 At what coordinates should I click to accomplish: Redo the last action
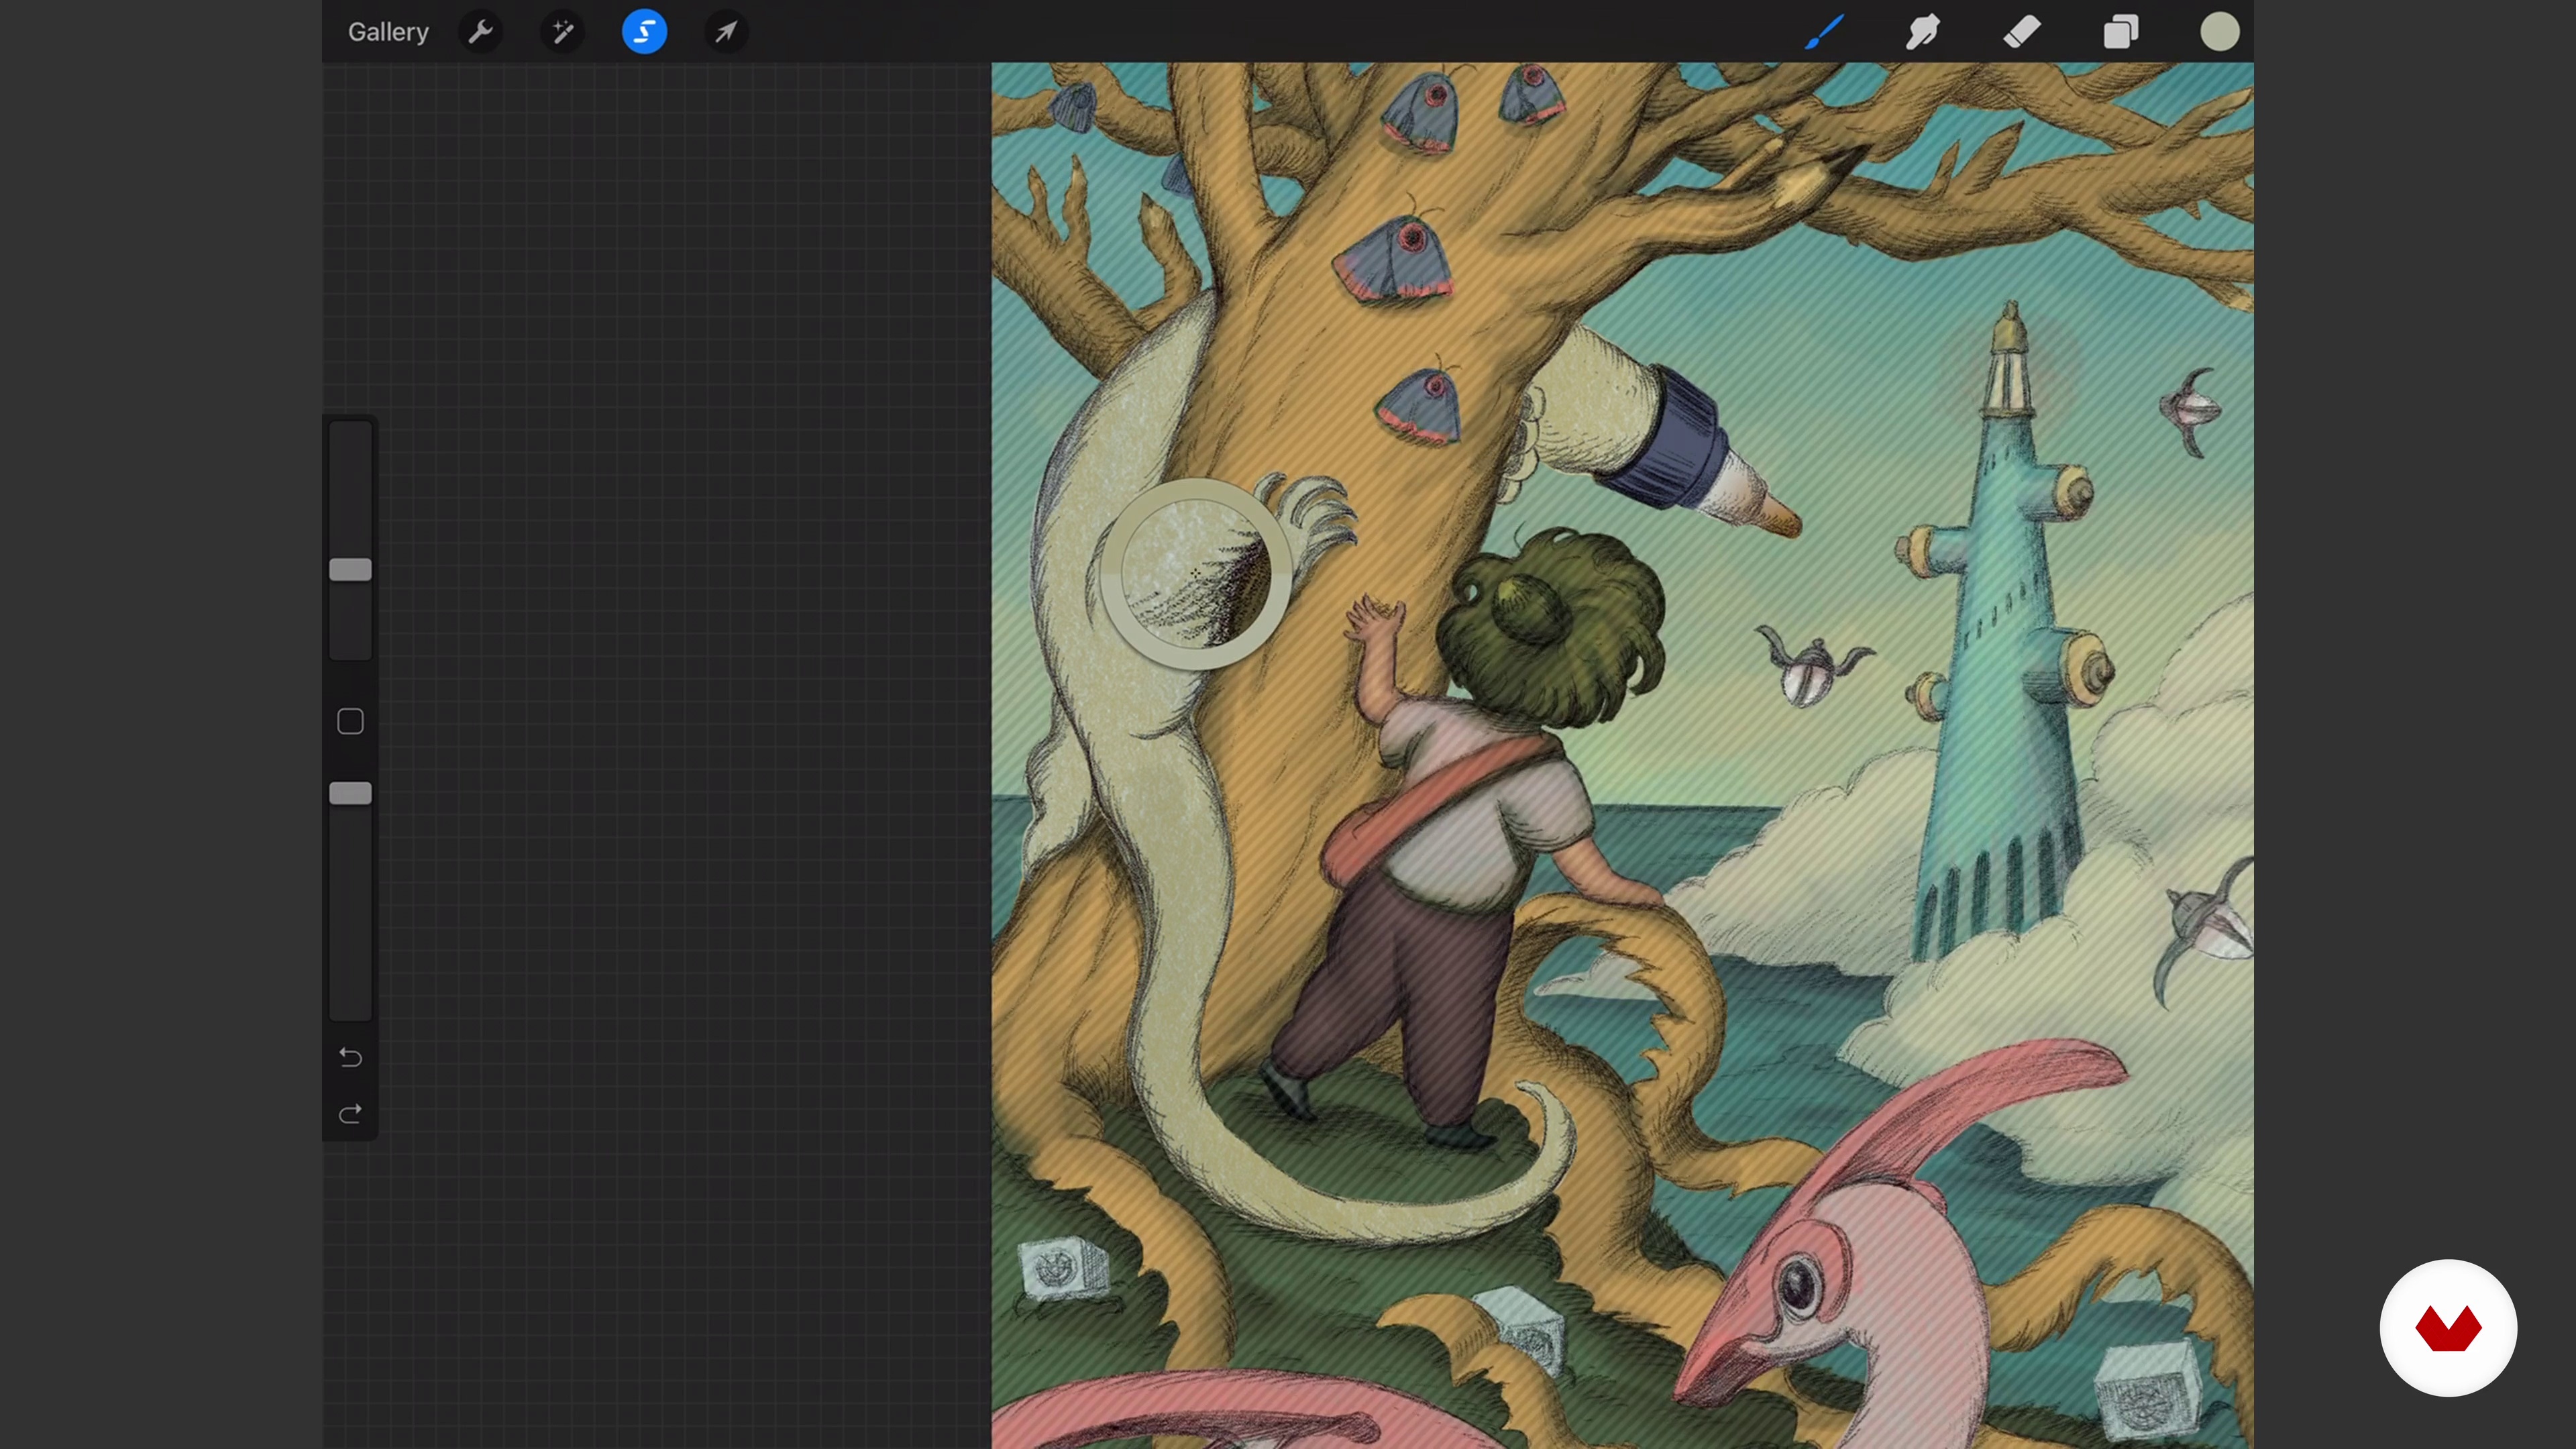pos(351,1114)
